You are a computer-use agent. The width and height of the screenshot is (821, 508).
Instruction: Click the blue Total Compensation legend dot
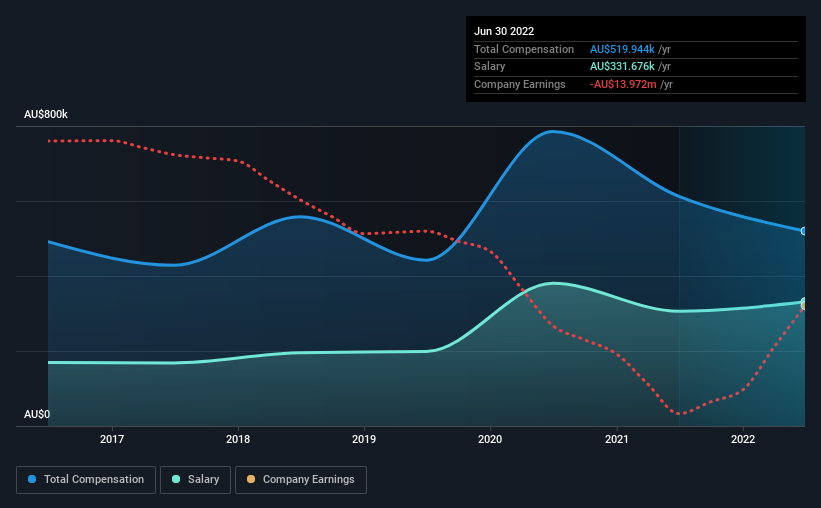(x=32, y=479)
